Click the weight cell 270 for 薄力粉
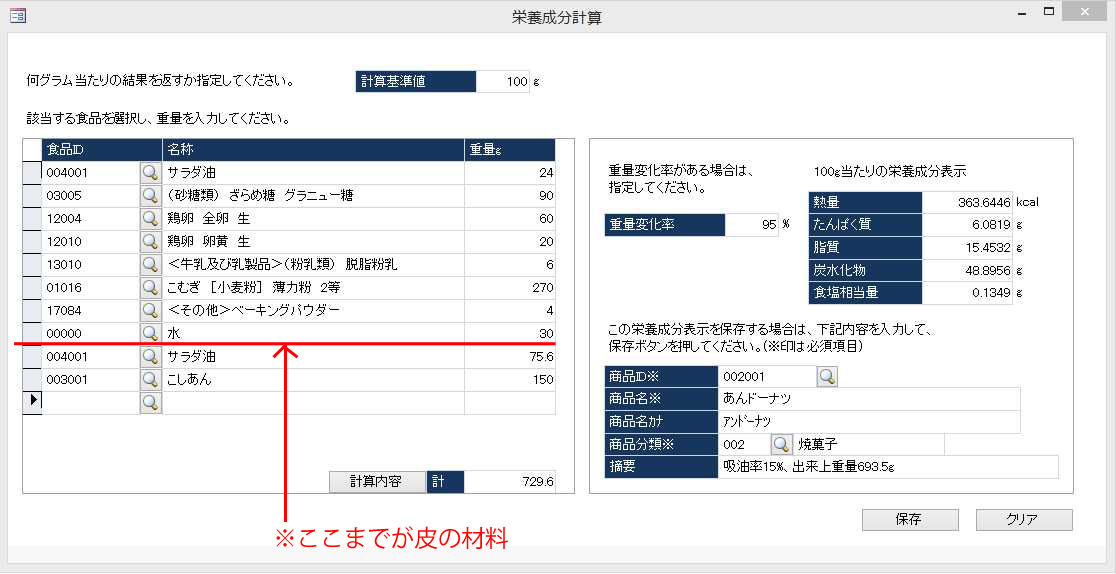 (x=510, y=288)
